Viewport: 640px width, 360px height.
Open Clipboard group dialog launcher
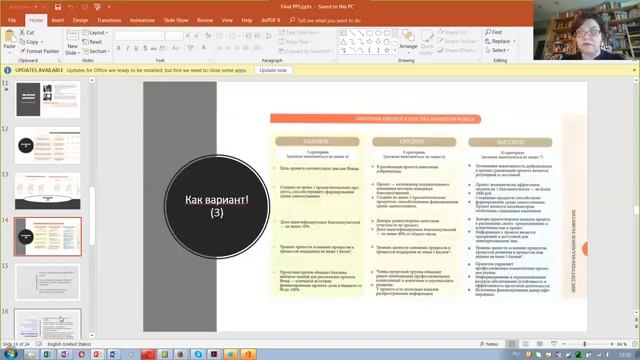[x=59, y=60]
